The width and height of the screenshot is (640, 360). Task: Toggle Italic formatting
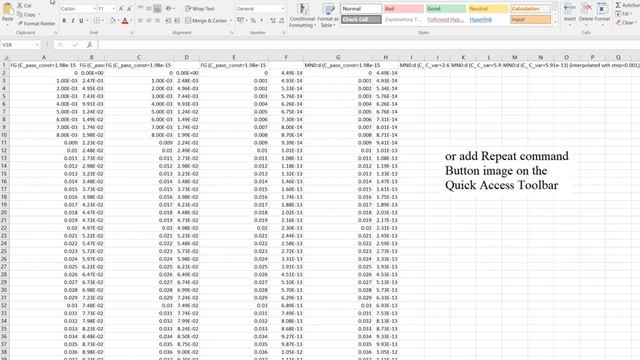pos(73,20)
